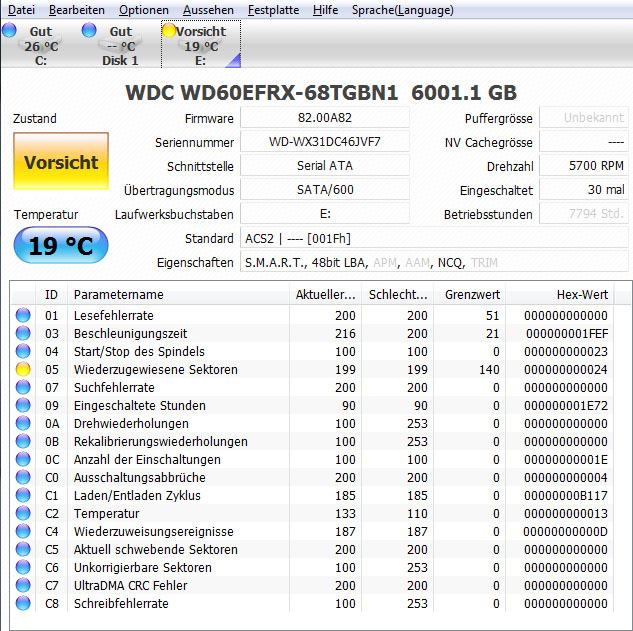Click the serial number field WD-WX31DC46JVF7

(x=325, y=142)
